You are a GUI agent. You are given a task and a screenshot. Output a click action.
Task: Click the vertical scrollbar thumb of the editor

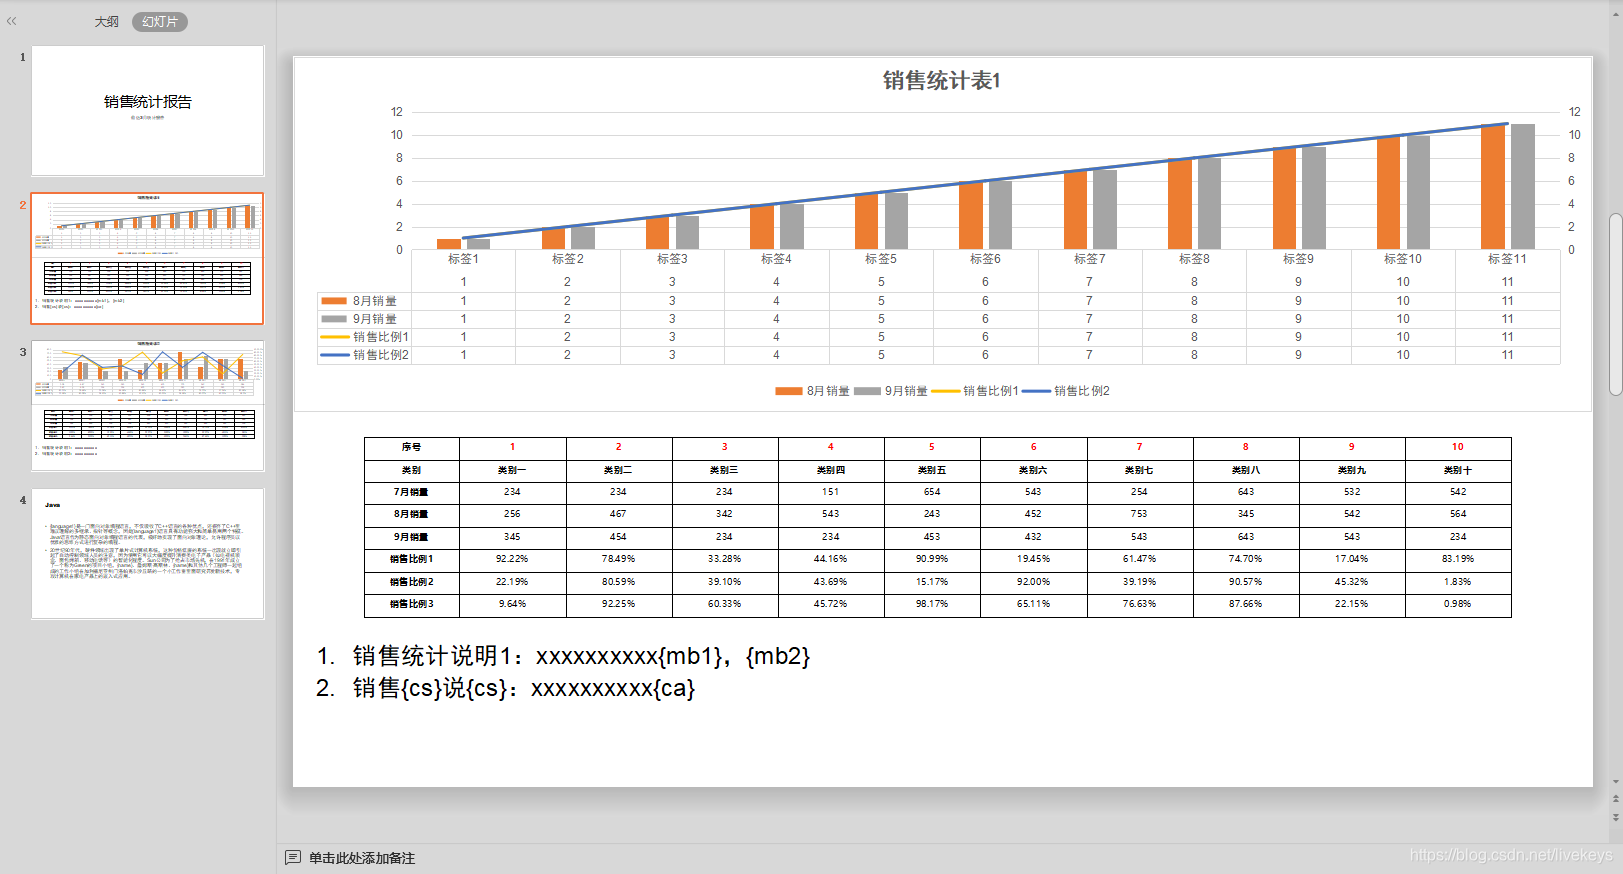1615,304
